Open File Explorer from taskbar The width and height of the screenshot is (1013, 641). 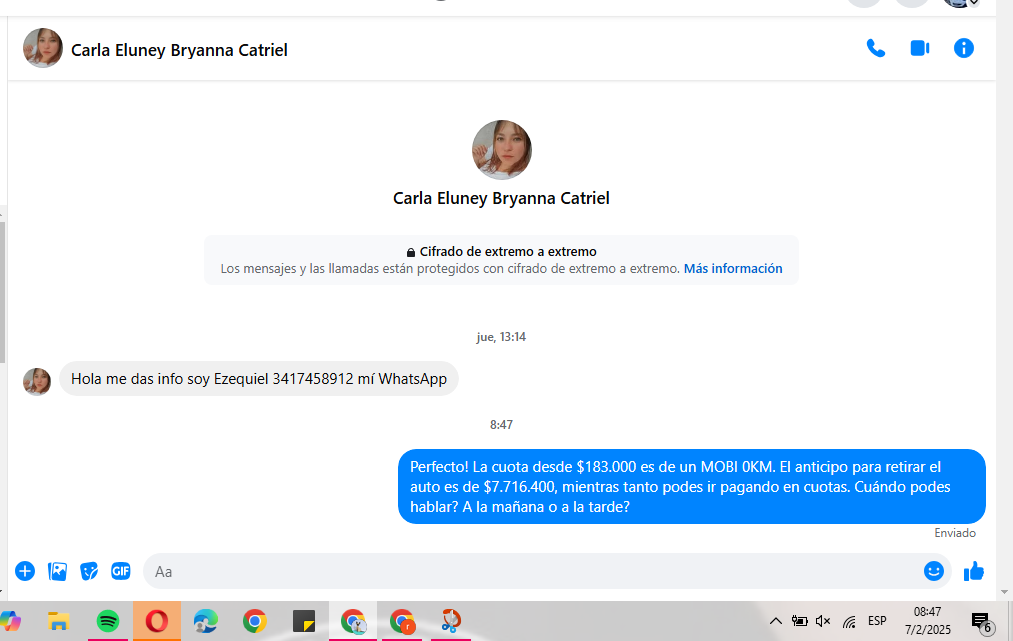tap(58, 621)
